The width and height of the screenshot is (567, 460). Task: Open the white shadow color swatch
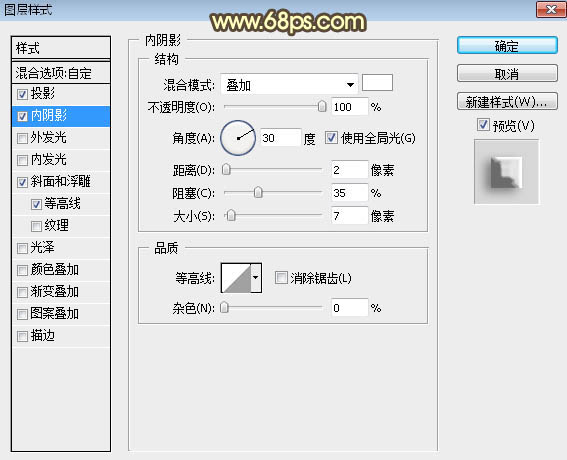coord(377,83)
